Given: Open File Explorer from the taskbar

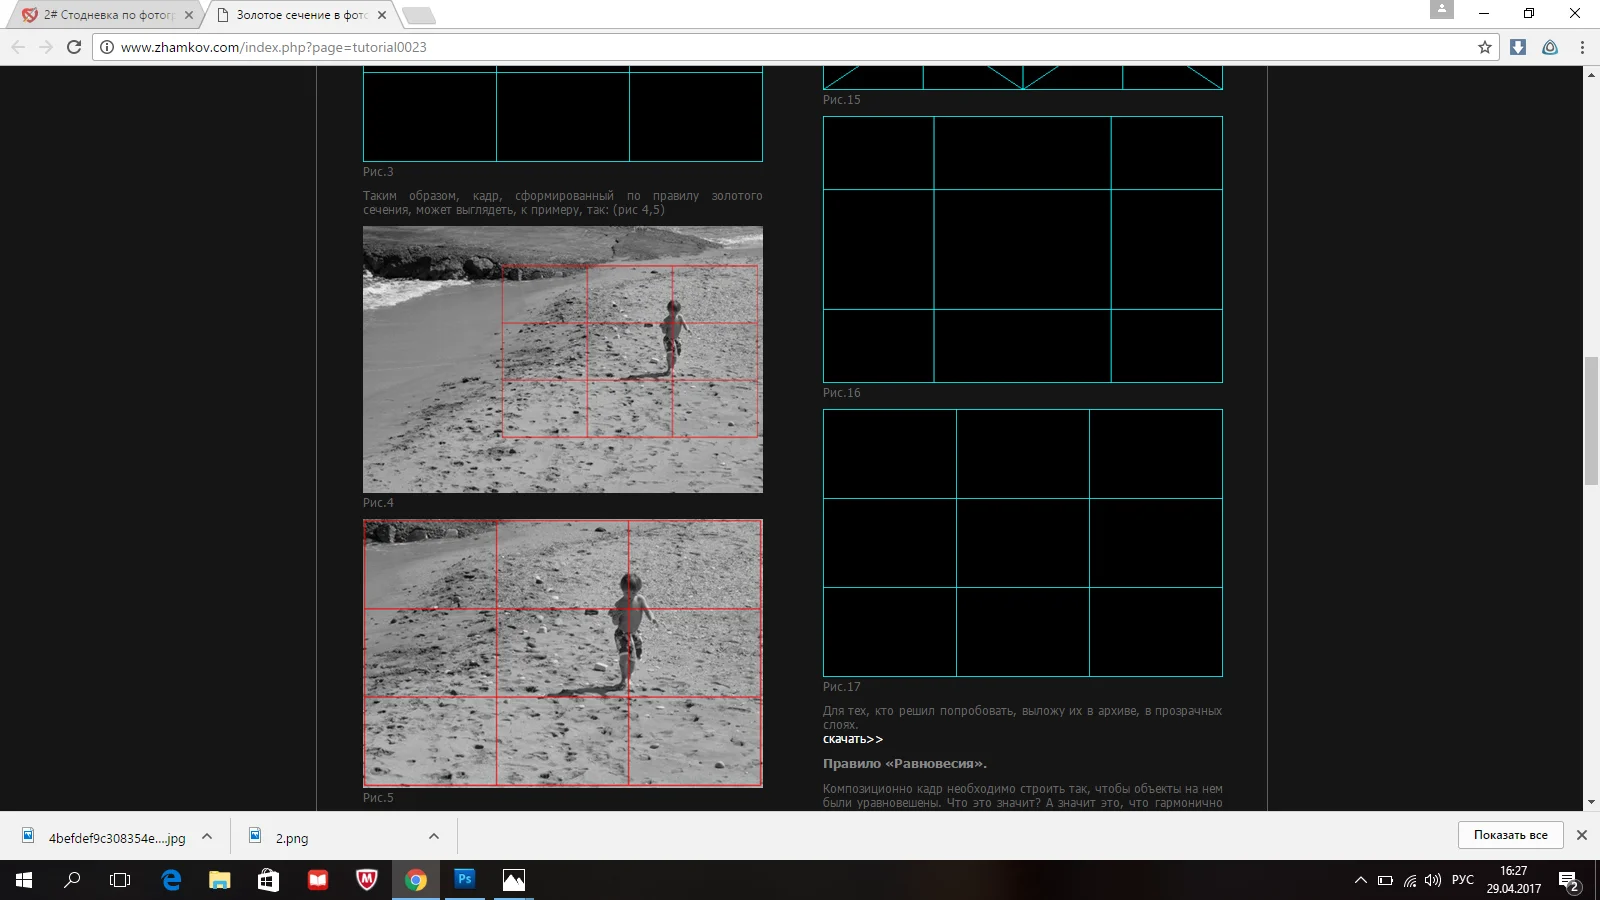Looking at the screenshot, I should (220, 880).
